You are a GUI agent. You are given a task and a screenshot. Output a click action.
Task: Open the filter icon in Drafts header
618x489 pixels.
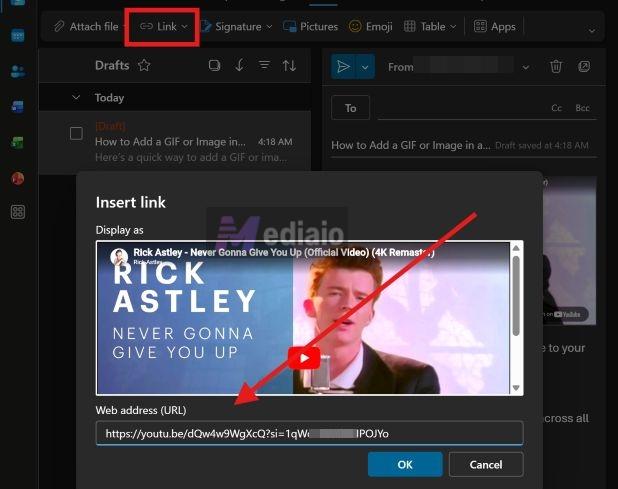coord(264,65)
